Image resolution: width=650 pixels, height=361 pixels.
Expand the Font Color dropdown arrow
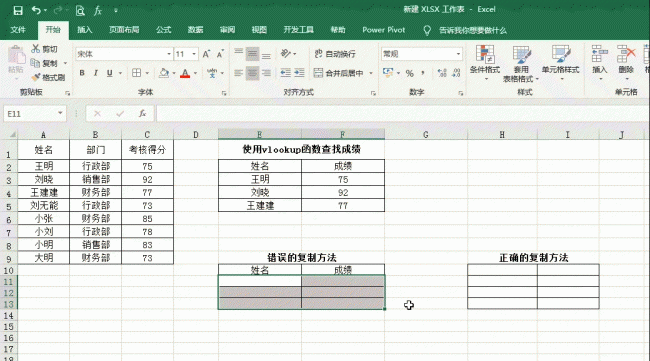(195, 73)
